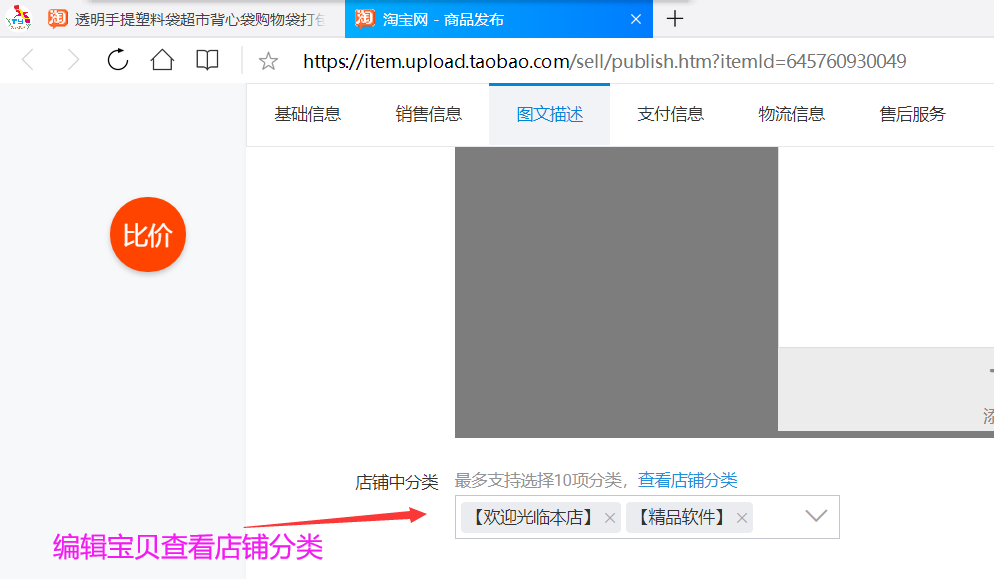
Task: Switch to the 销售信息 tab
Action: coord(429,114)
